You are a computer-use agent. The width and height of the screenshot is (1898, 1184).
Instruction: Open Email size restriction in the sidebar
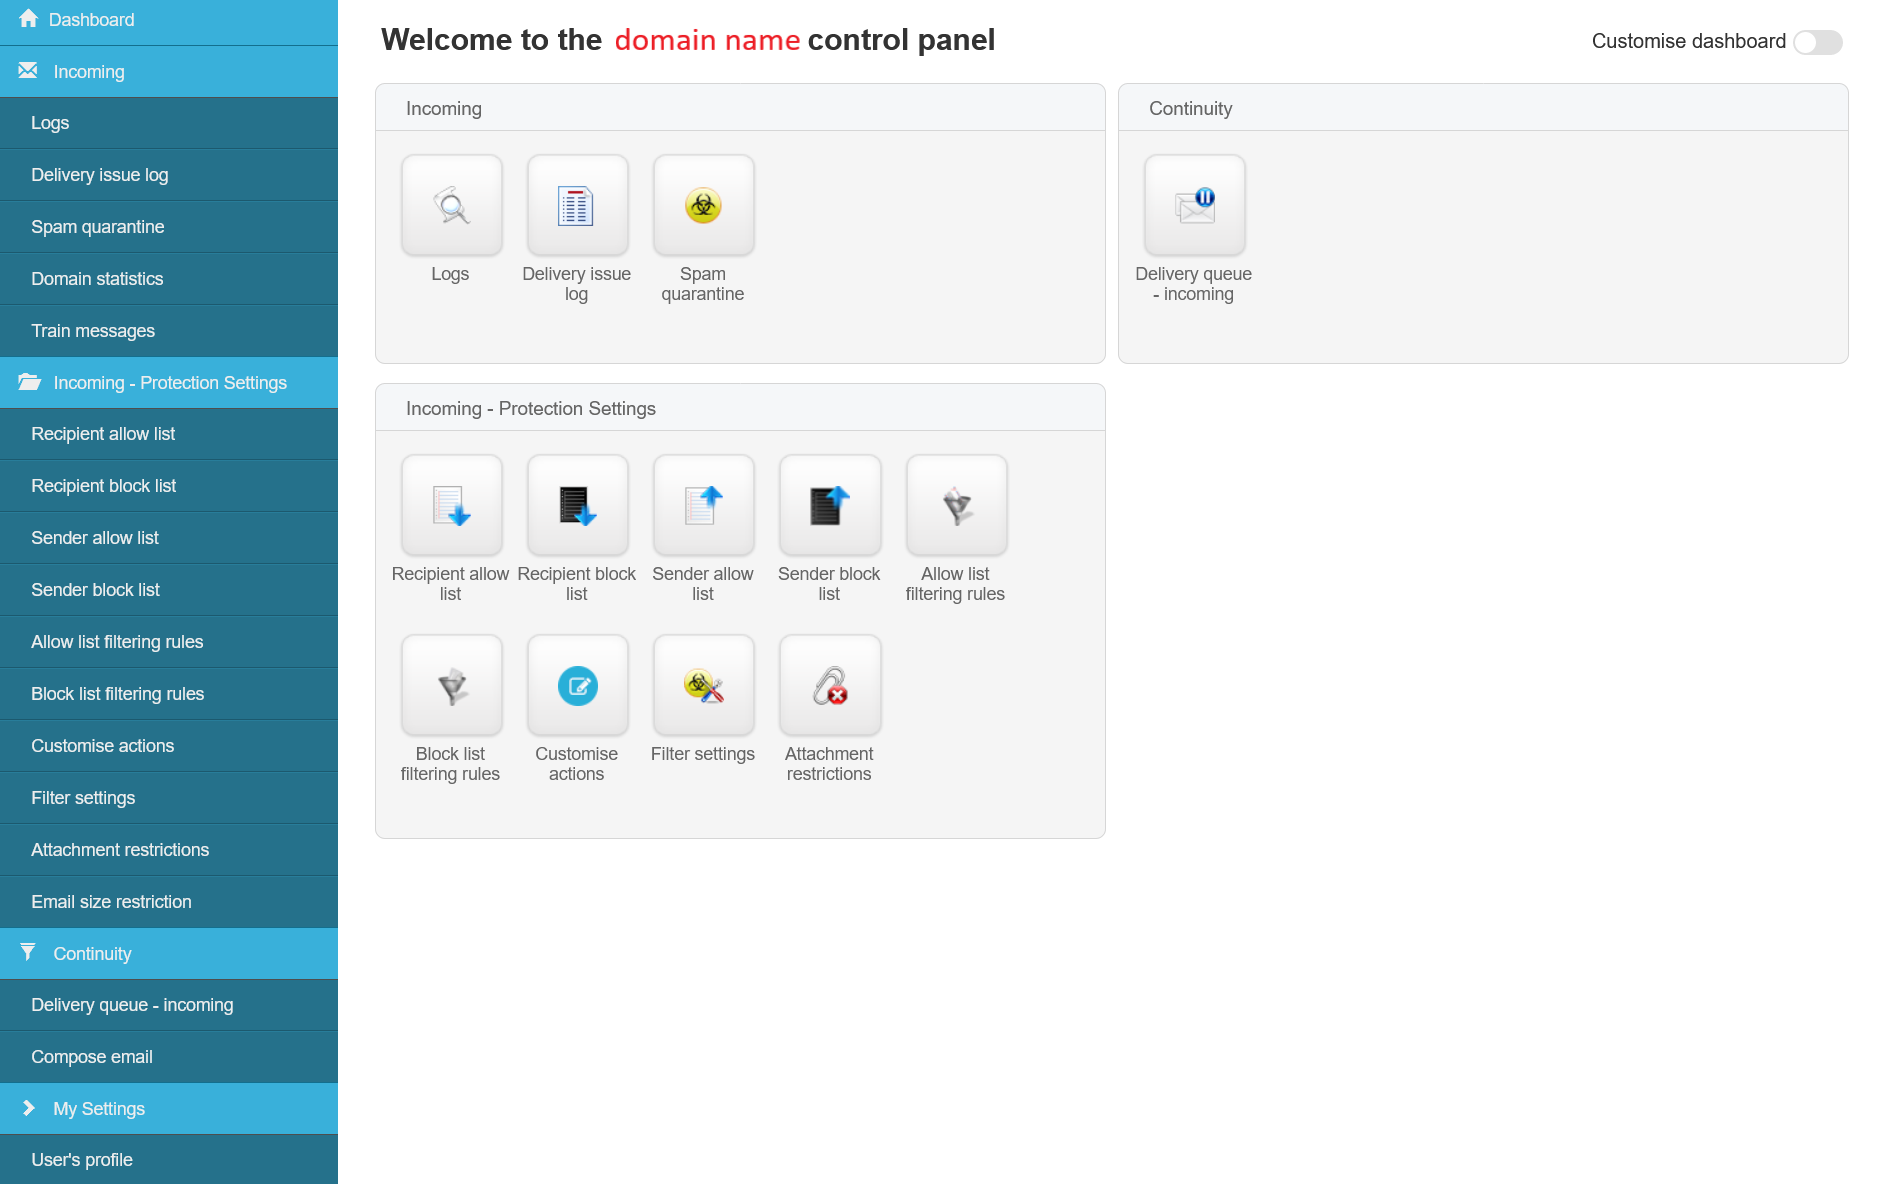(169, 902)
